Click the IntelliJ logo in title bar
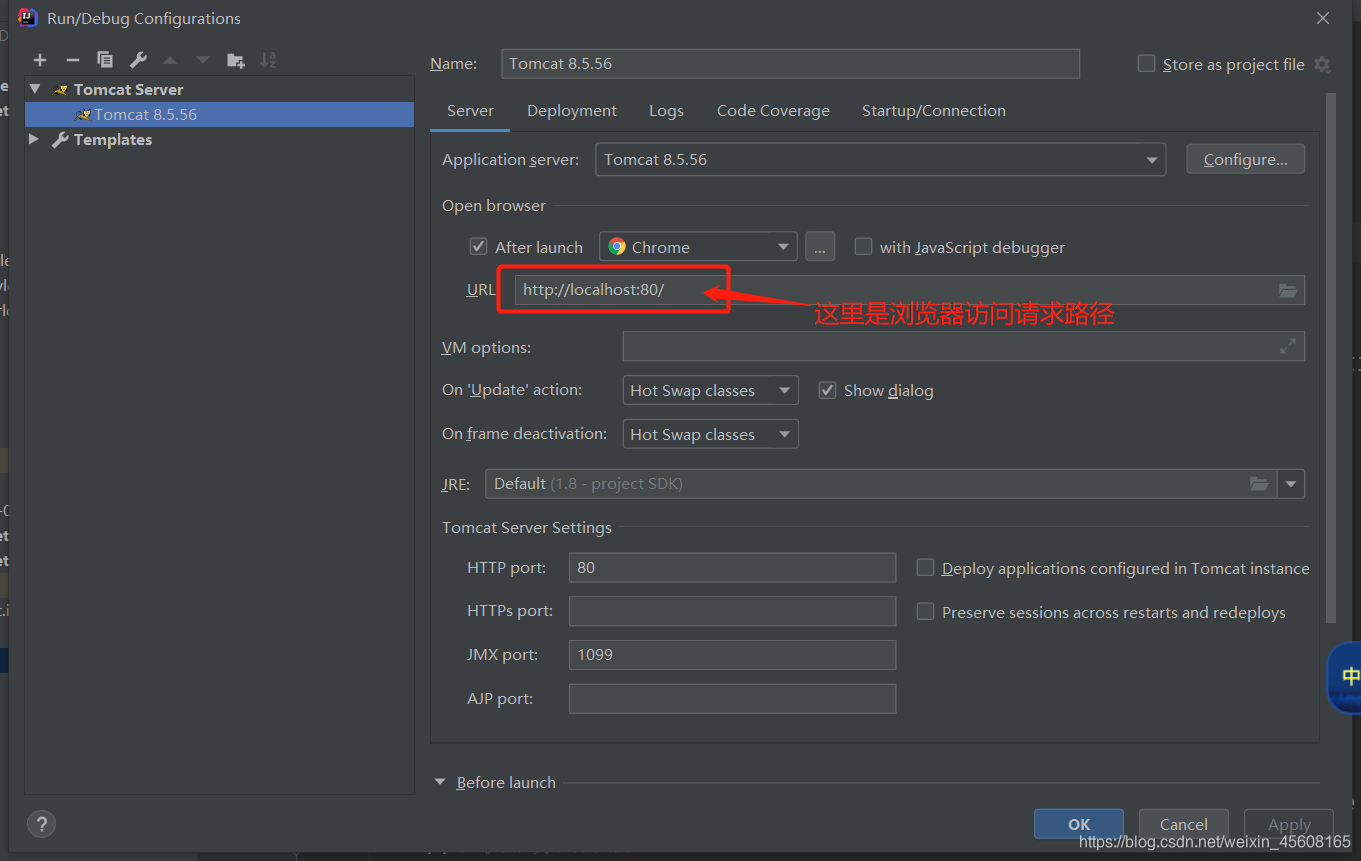This screenshot has height=861, width=1361. tap(28, 18)
